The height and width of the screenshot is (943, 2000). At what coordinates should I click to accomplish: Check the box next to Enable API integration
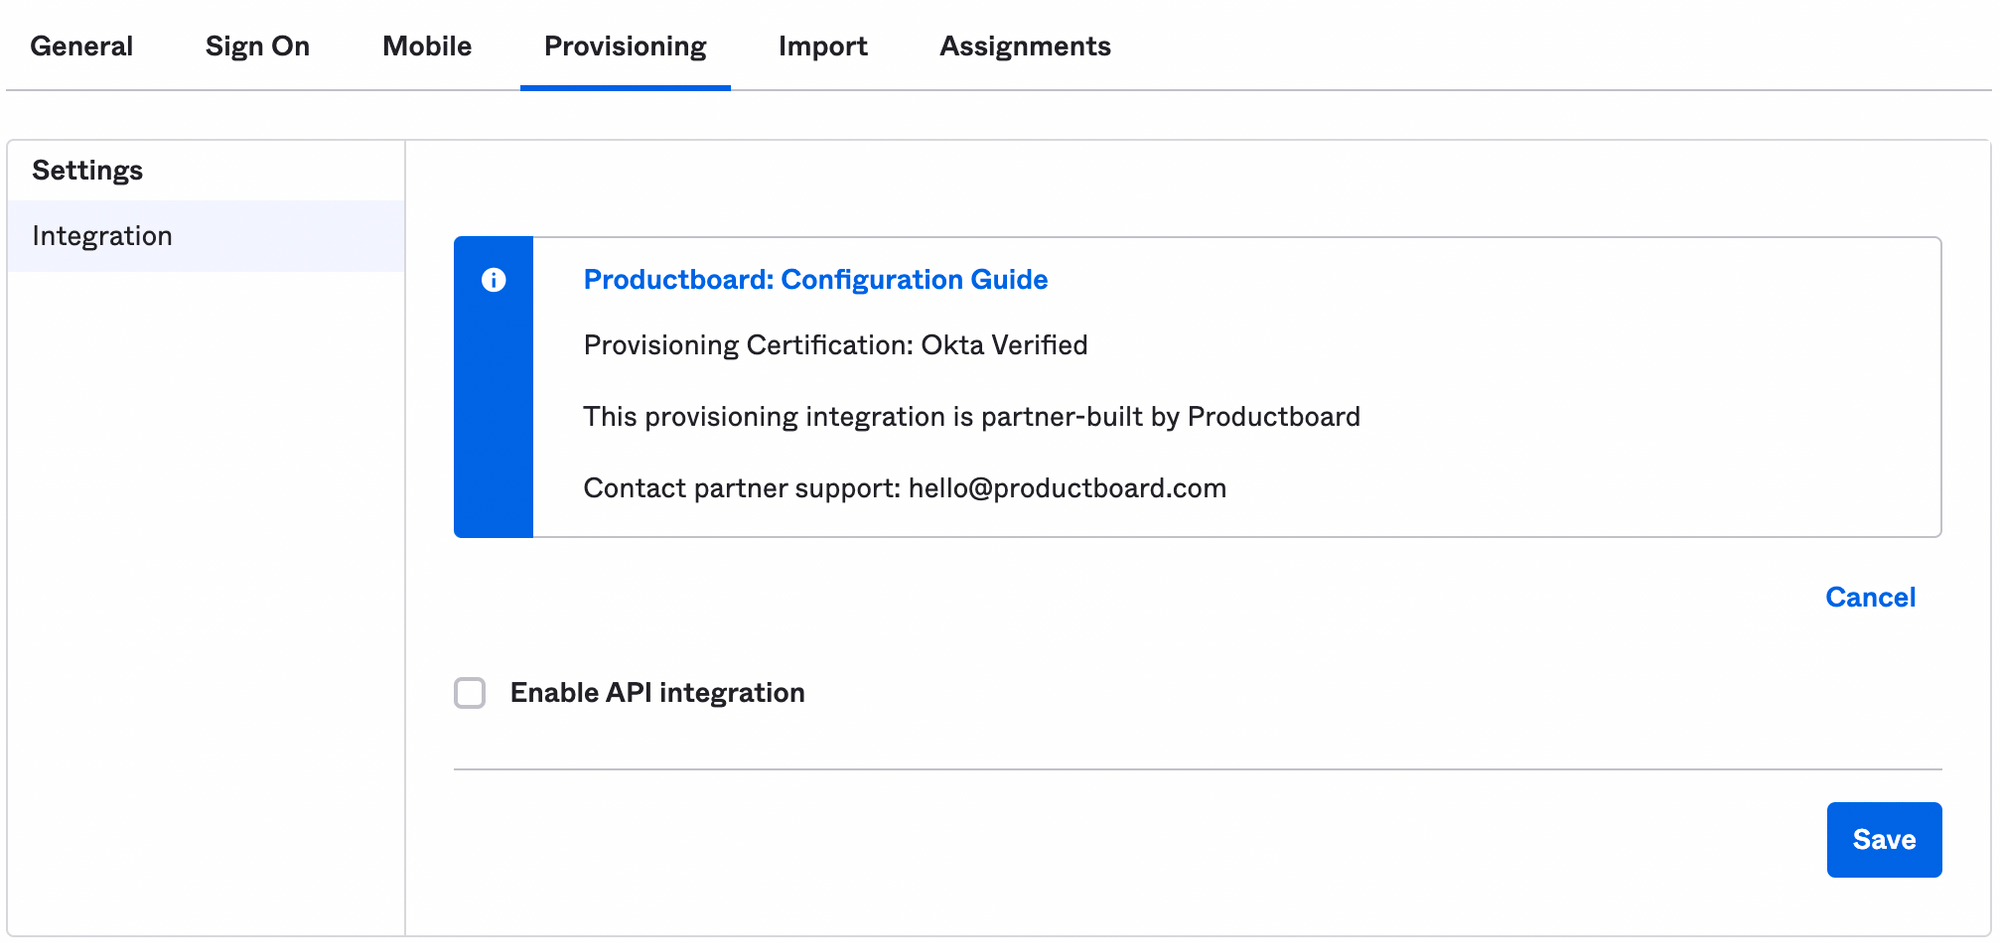coord(469,692)
